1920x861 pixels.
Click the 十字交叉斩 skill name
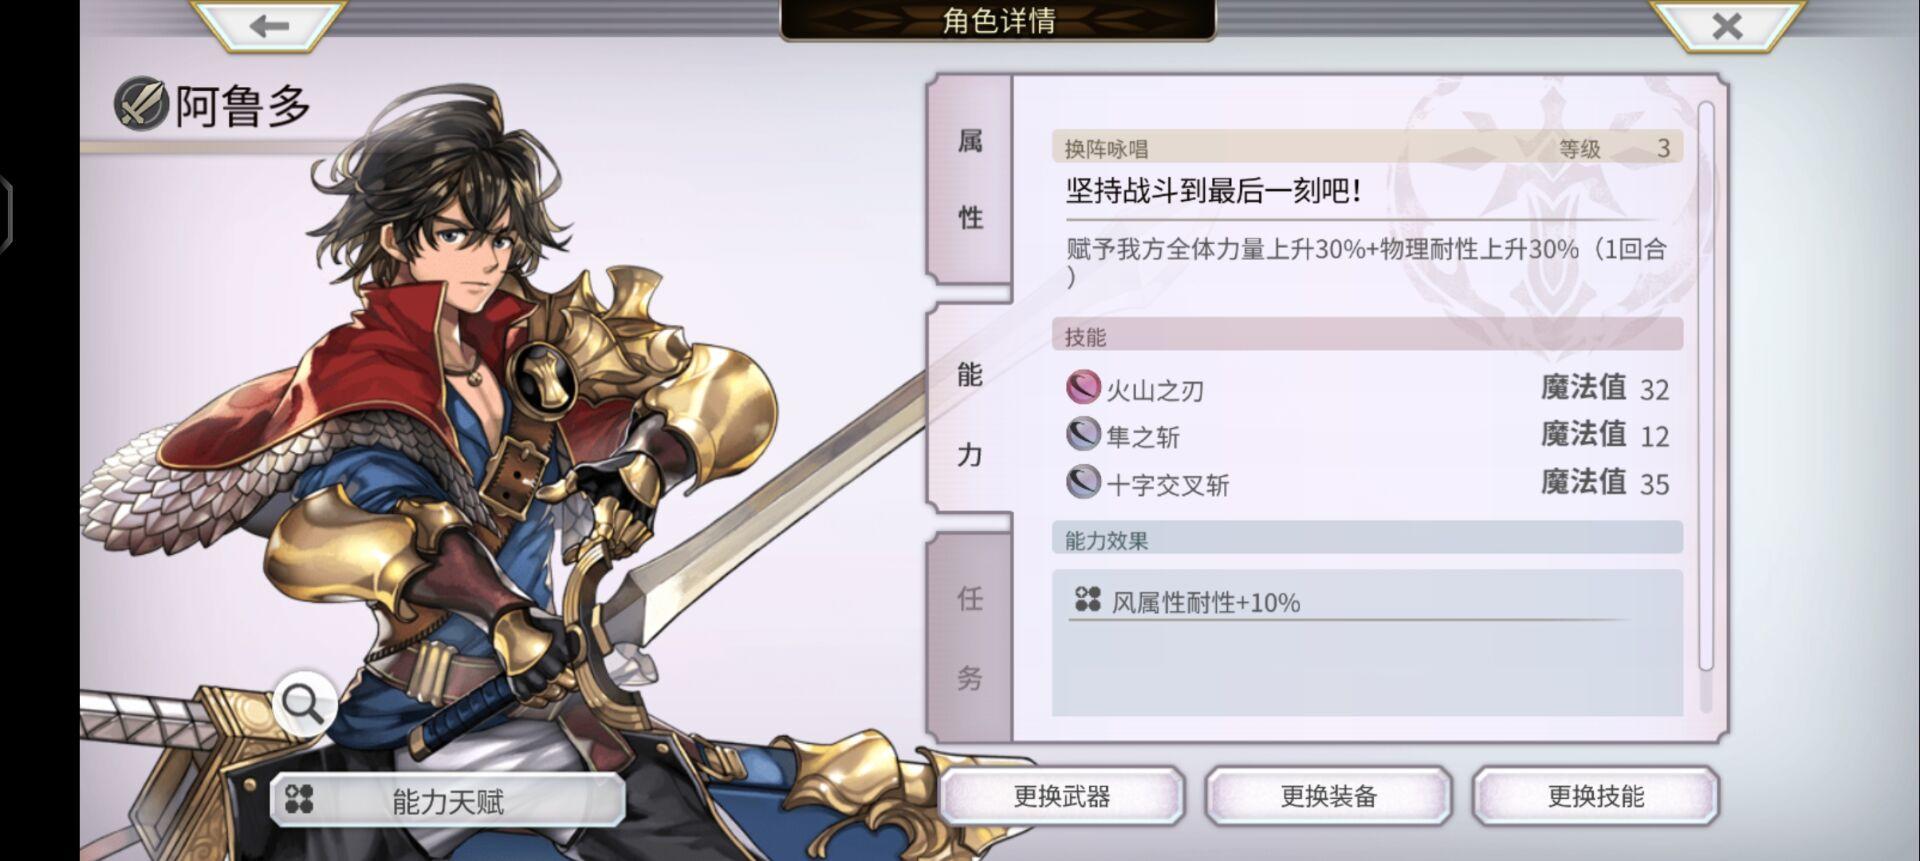(1167, 485)
